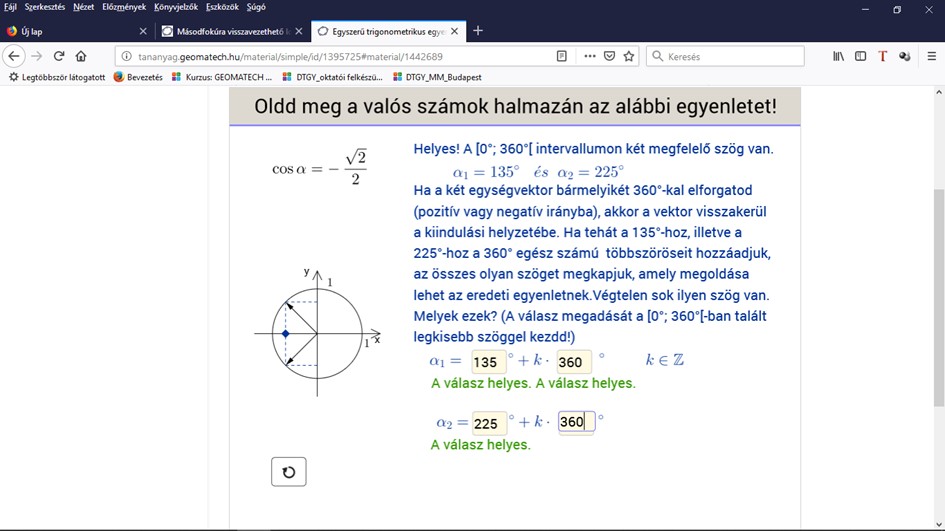Minimize the browser window
Screen dimensions: 945x531
[865, 9]
